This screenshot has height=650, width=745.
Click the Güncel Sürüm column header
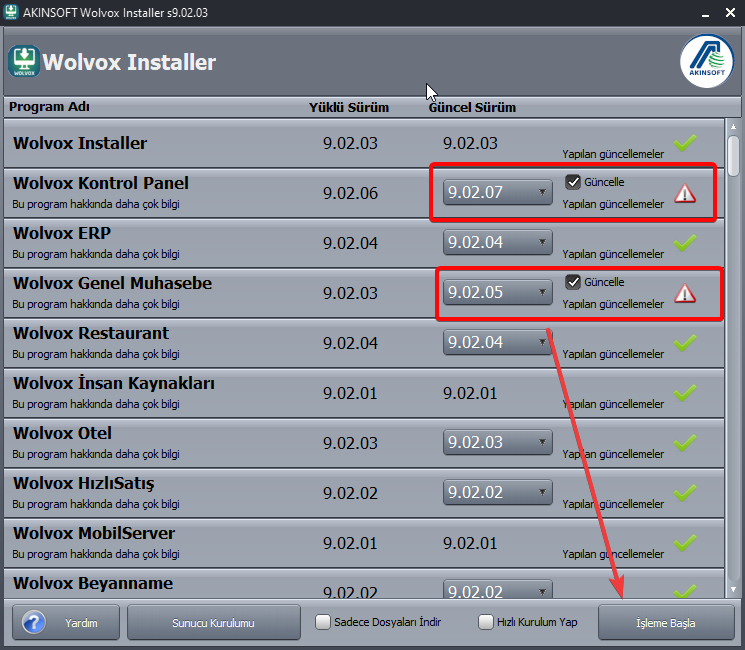[472, 108]
